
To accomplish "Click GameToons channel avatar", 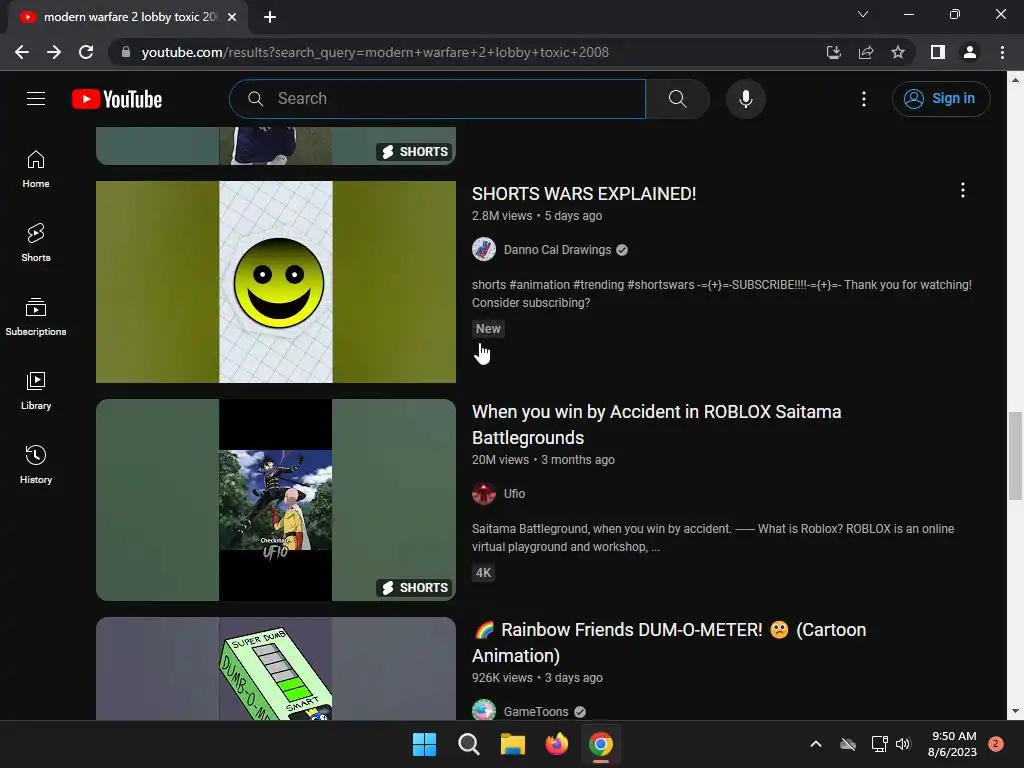I will pos(484,711).
